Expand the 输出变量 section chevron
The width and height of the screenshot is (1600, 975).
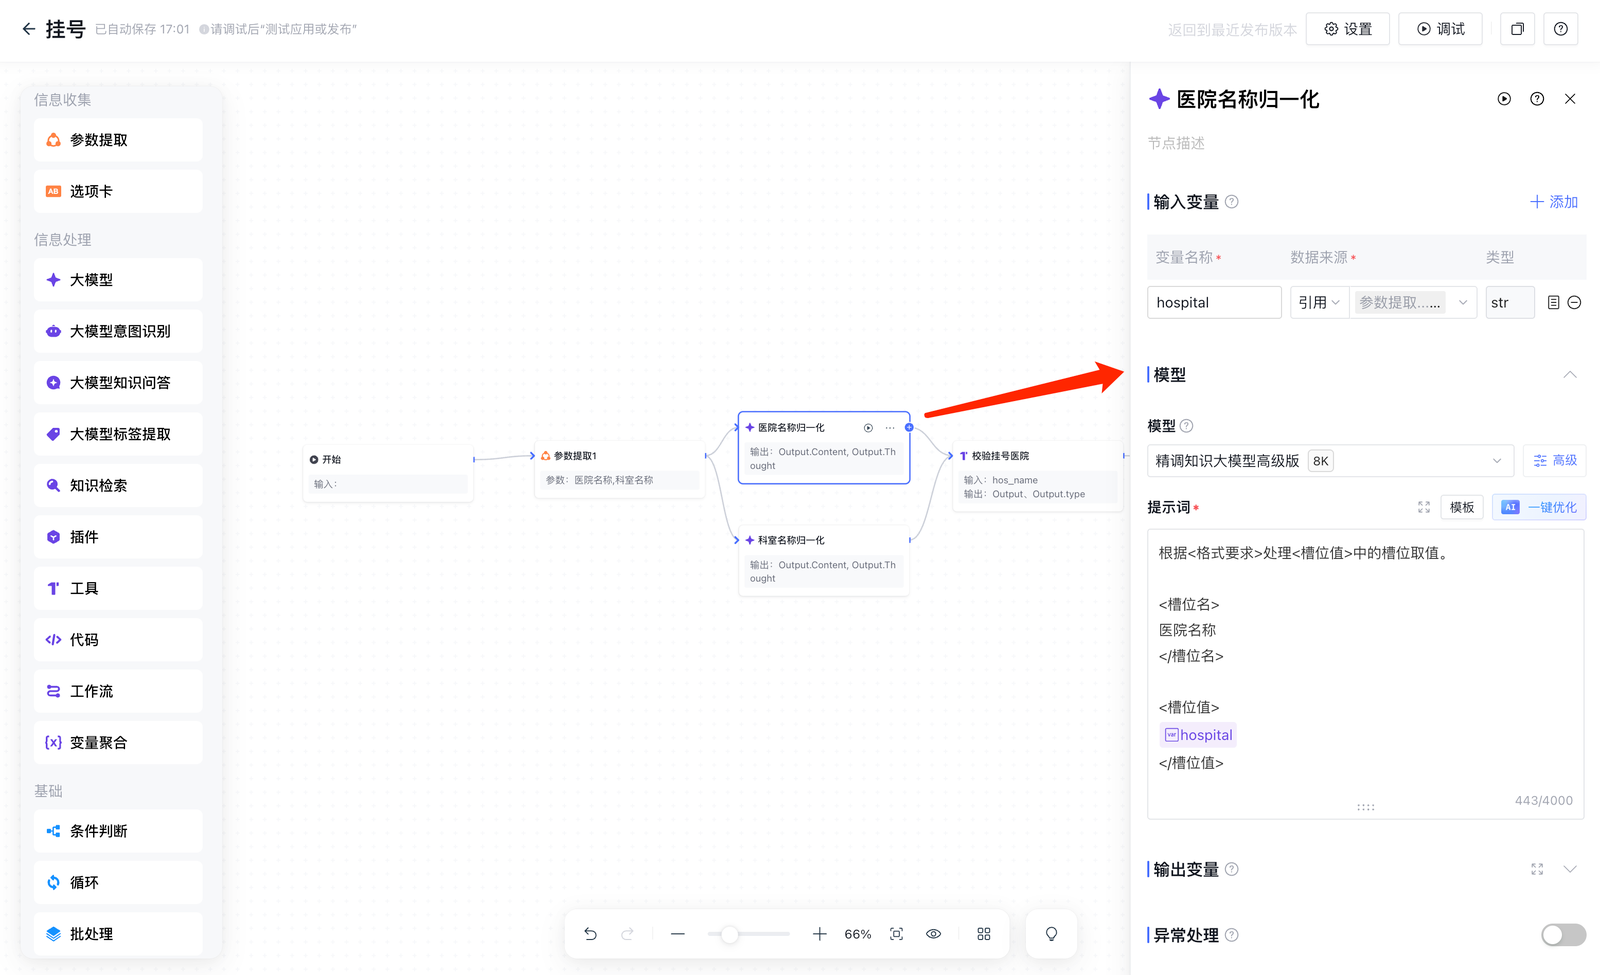1570,870
